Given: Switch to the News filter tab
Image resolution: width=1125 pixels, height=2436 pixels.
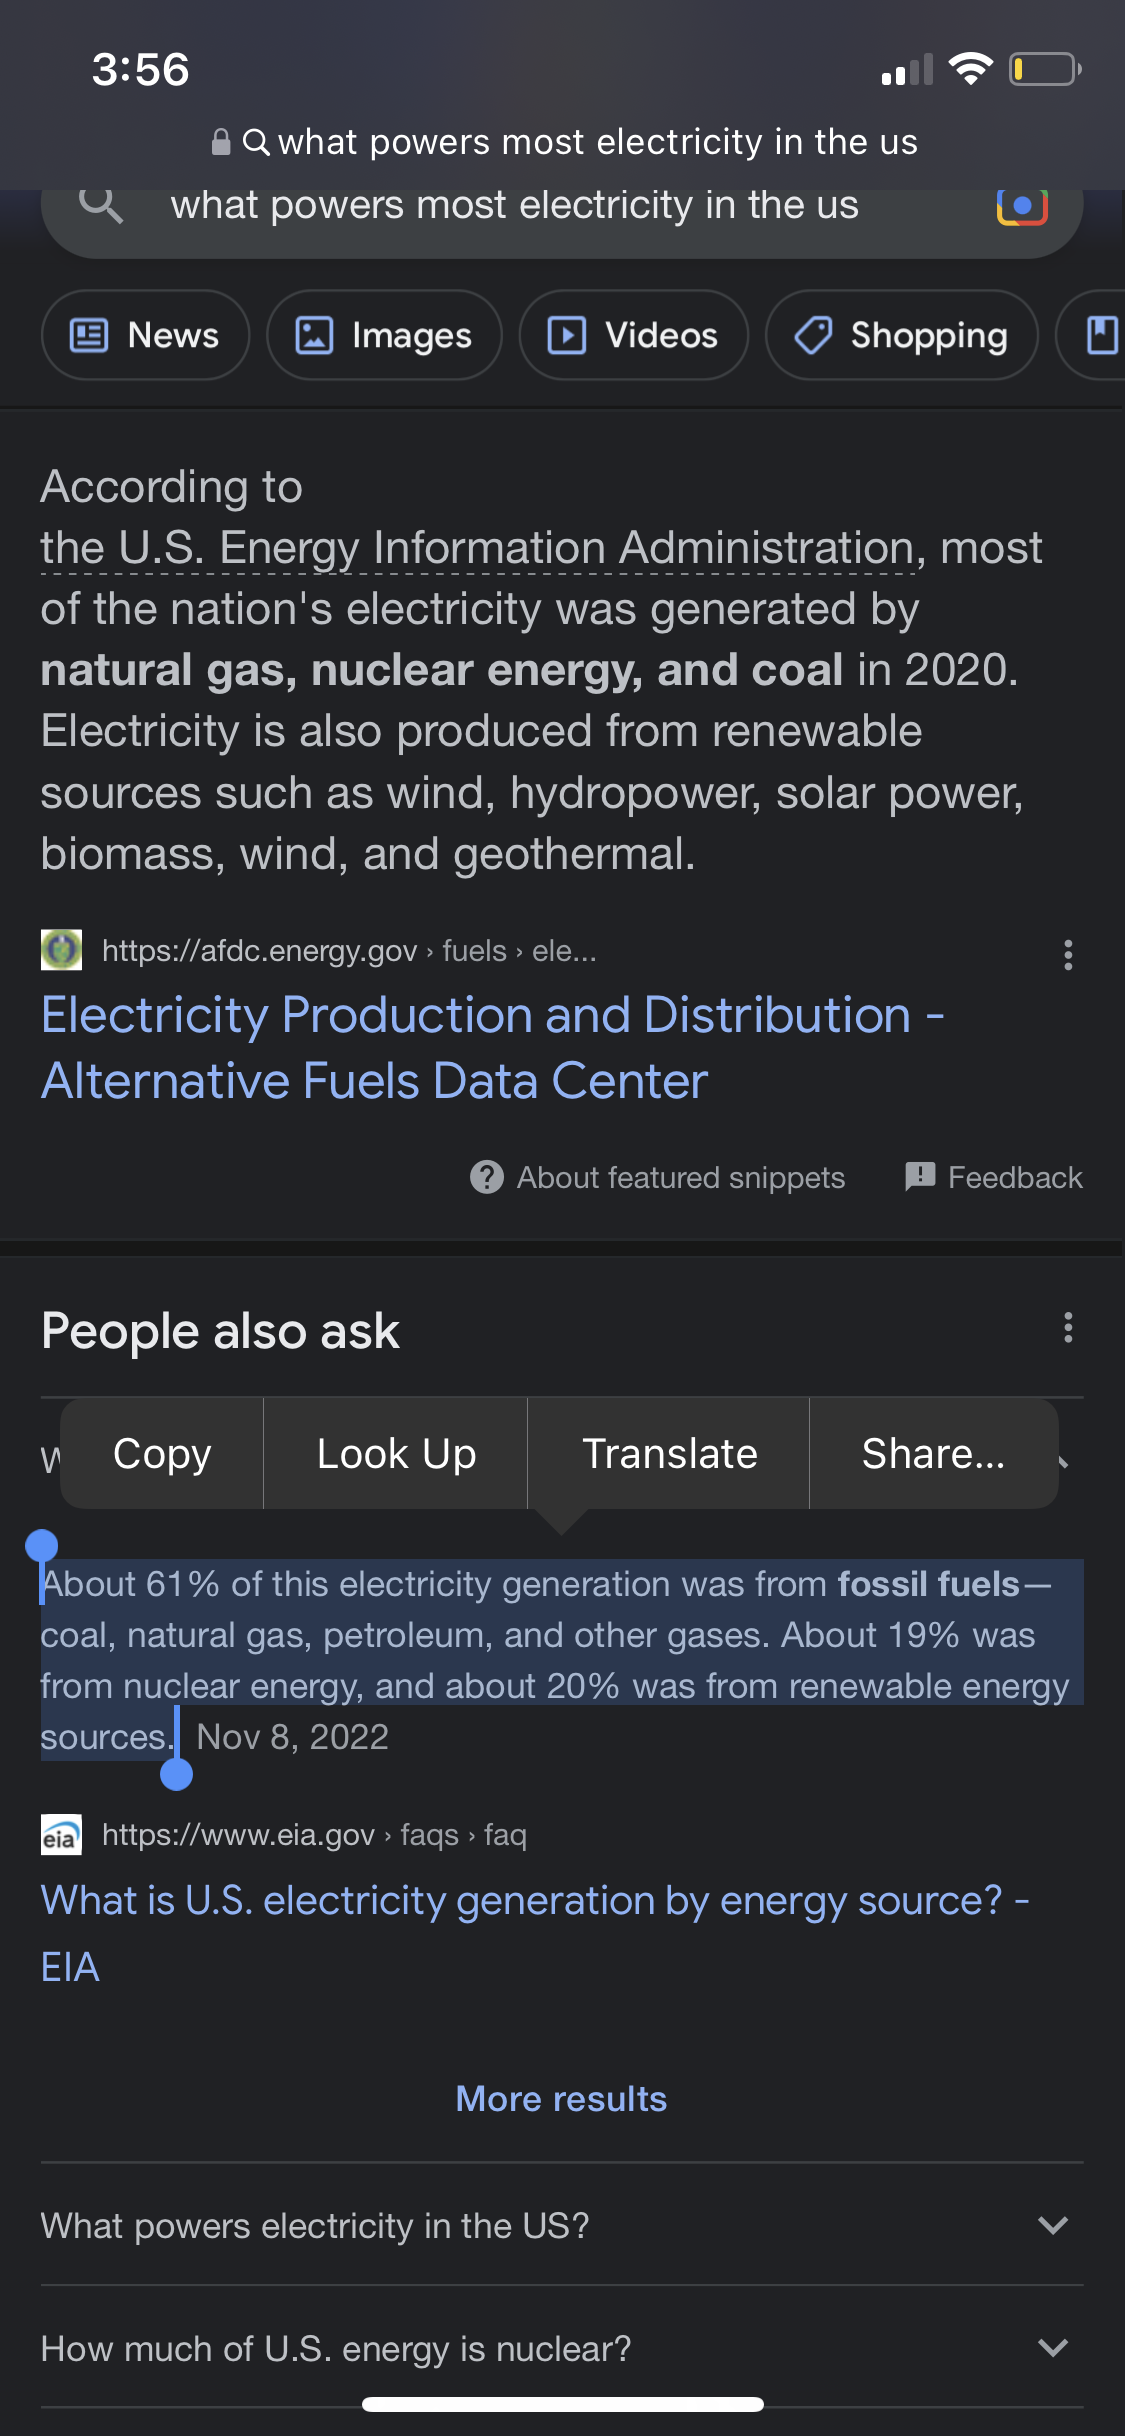Looking at the screenshot, I should 145,336.
